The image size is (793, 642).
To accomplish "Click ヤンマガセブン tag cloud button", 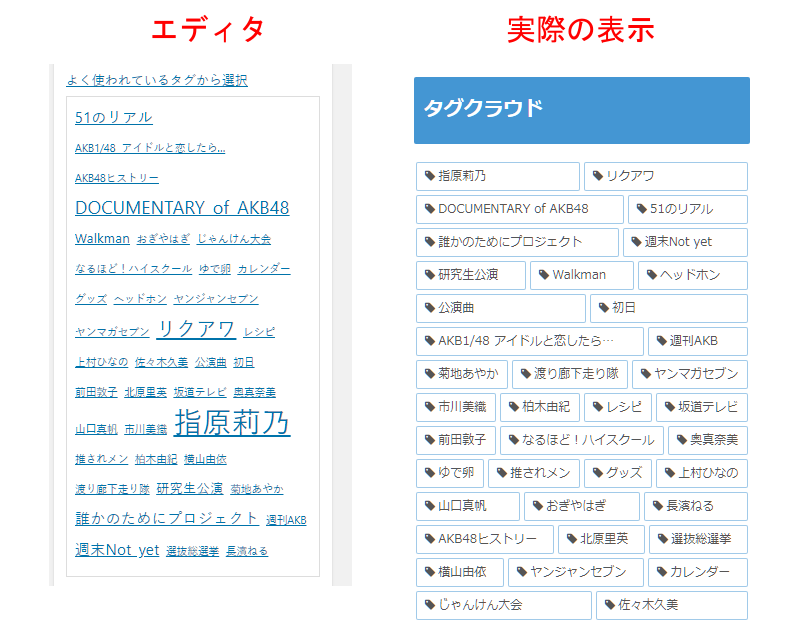I will click(x=690, y=374).
